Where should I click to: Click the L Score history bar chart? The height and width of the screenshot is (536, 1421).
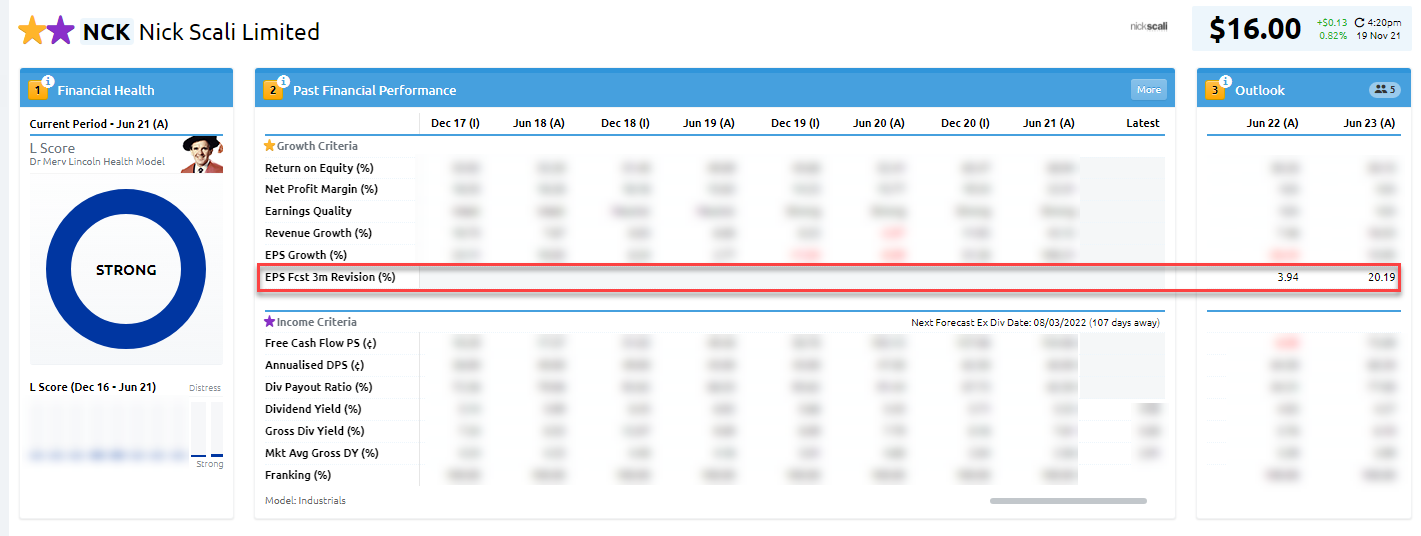[126, 430]
